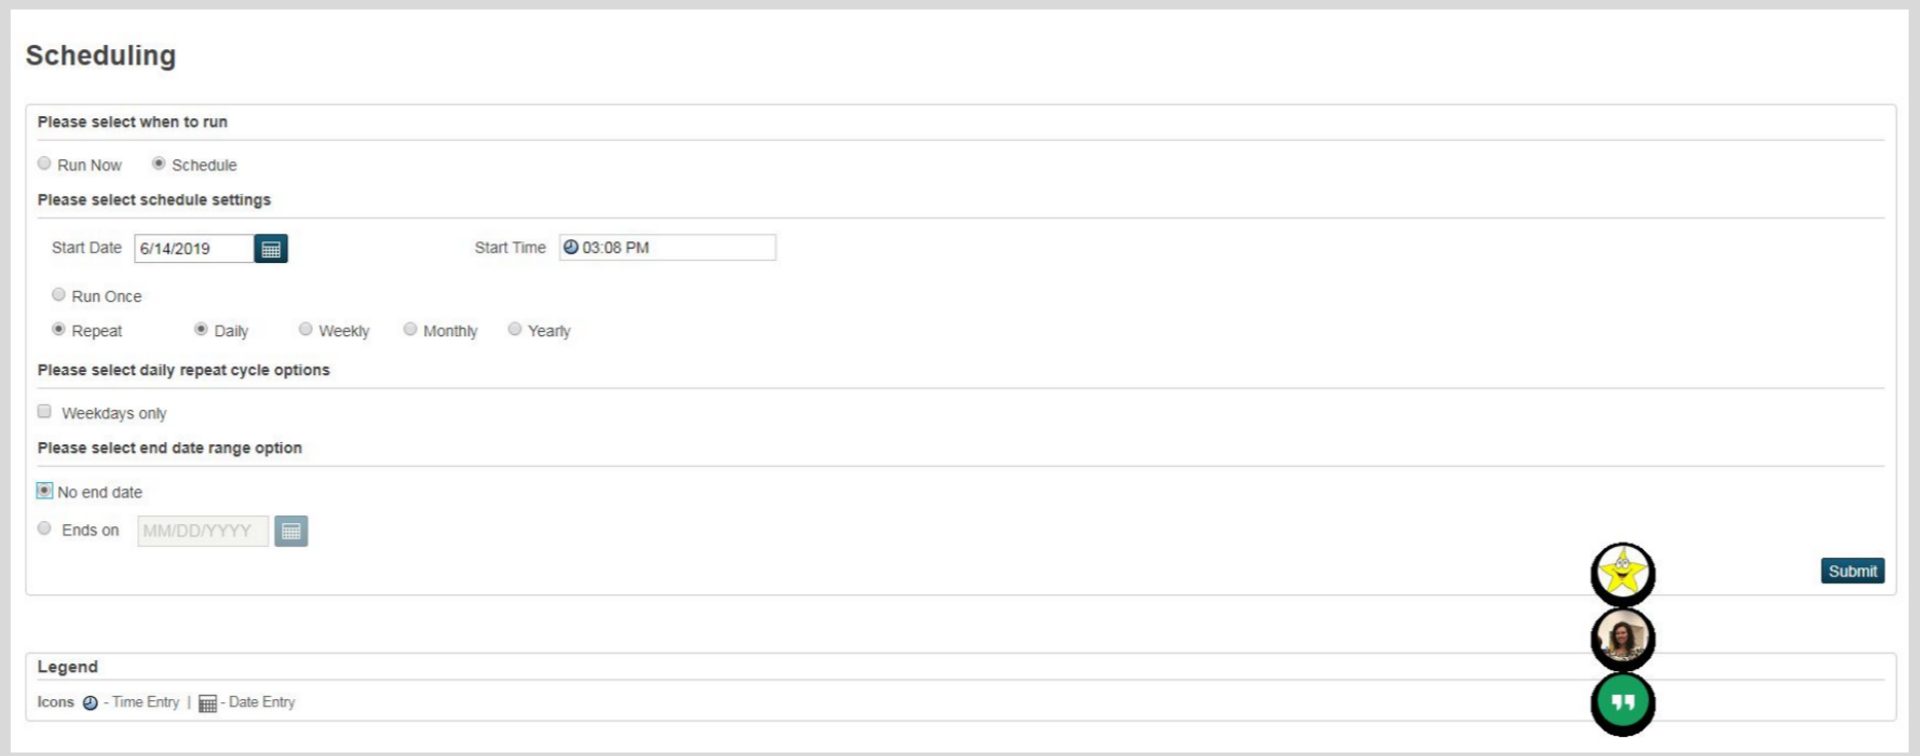Click the green quotation mark icon
1920x756 pixels.
pos(1622,702)
